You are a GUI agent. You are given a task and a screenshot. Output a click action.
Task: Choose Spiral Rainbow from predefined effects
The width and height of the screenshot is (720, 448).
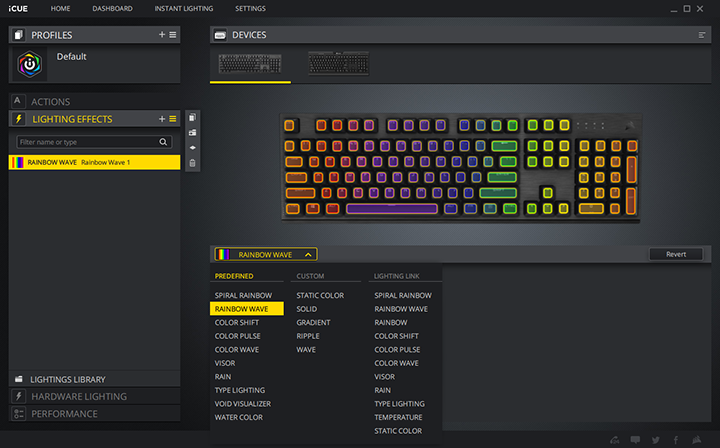242,296
